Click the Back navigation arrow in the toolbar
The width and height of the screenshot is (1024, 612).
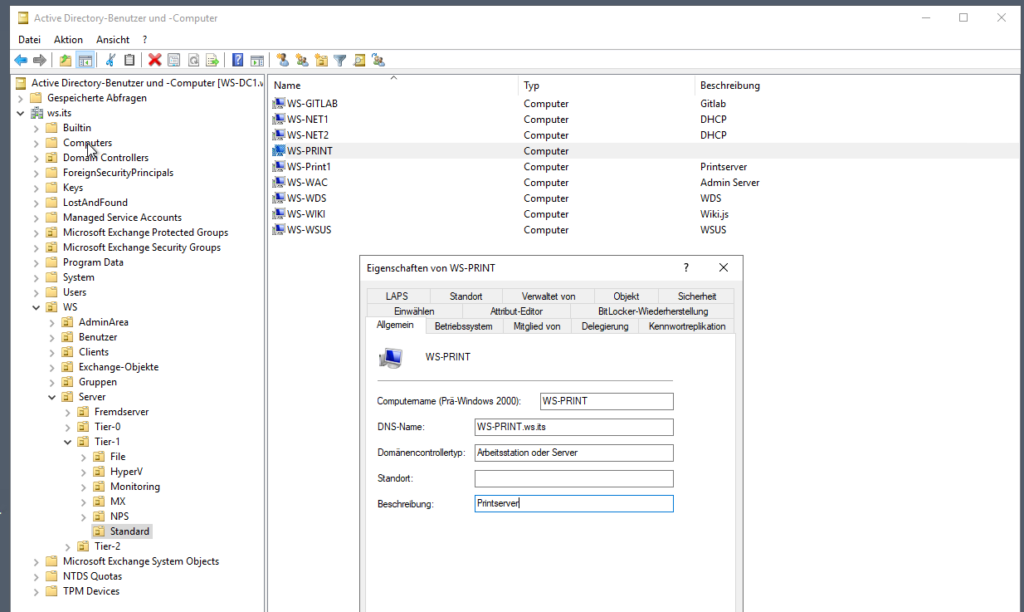point(21,59)
